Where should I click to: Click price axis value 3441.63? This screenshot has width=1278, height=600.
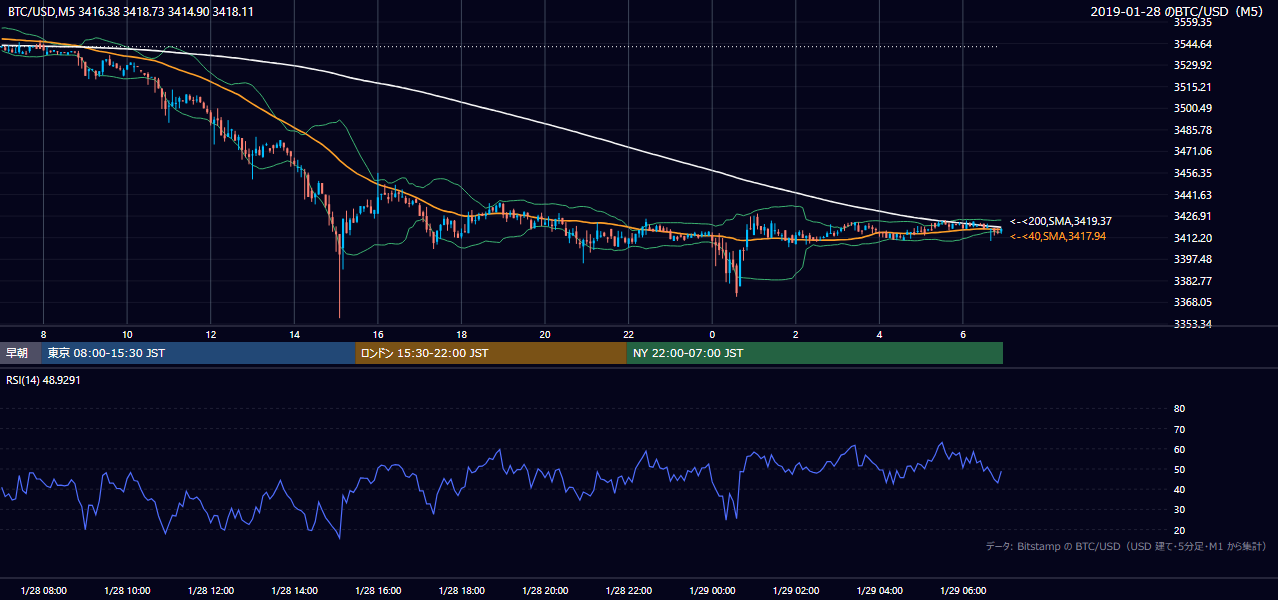click(1193, 195)
